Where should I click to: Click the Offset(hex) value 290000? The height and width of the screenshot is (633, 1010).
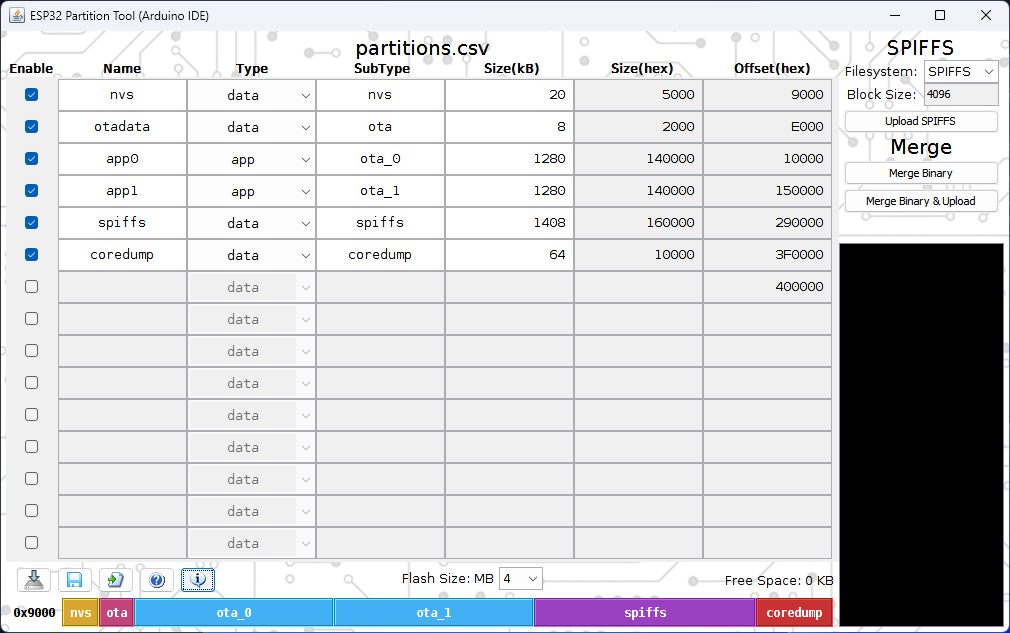point(767,223)
